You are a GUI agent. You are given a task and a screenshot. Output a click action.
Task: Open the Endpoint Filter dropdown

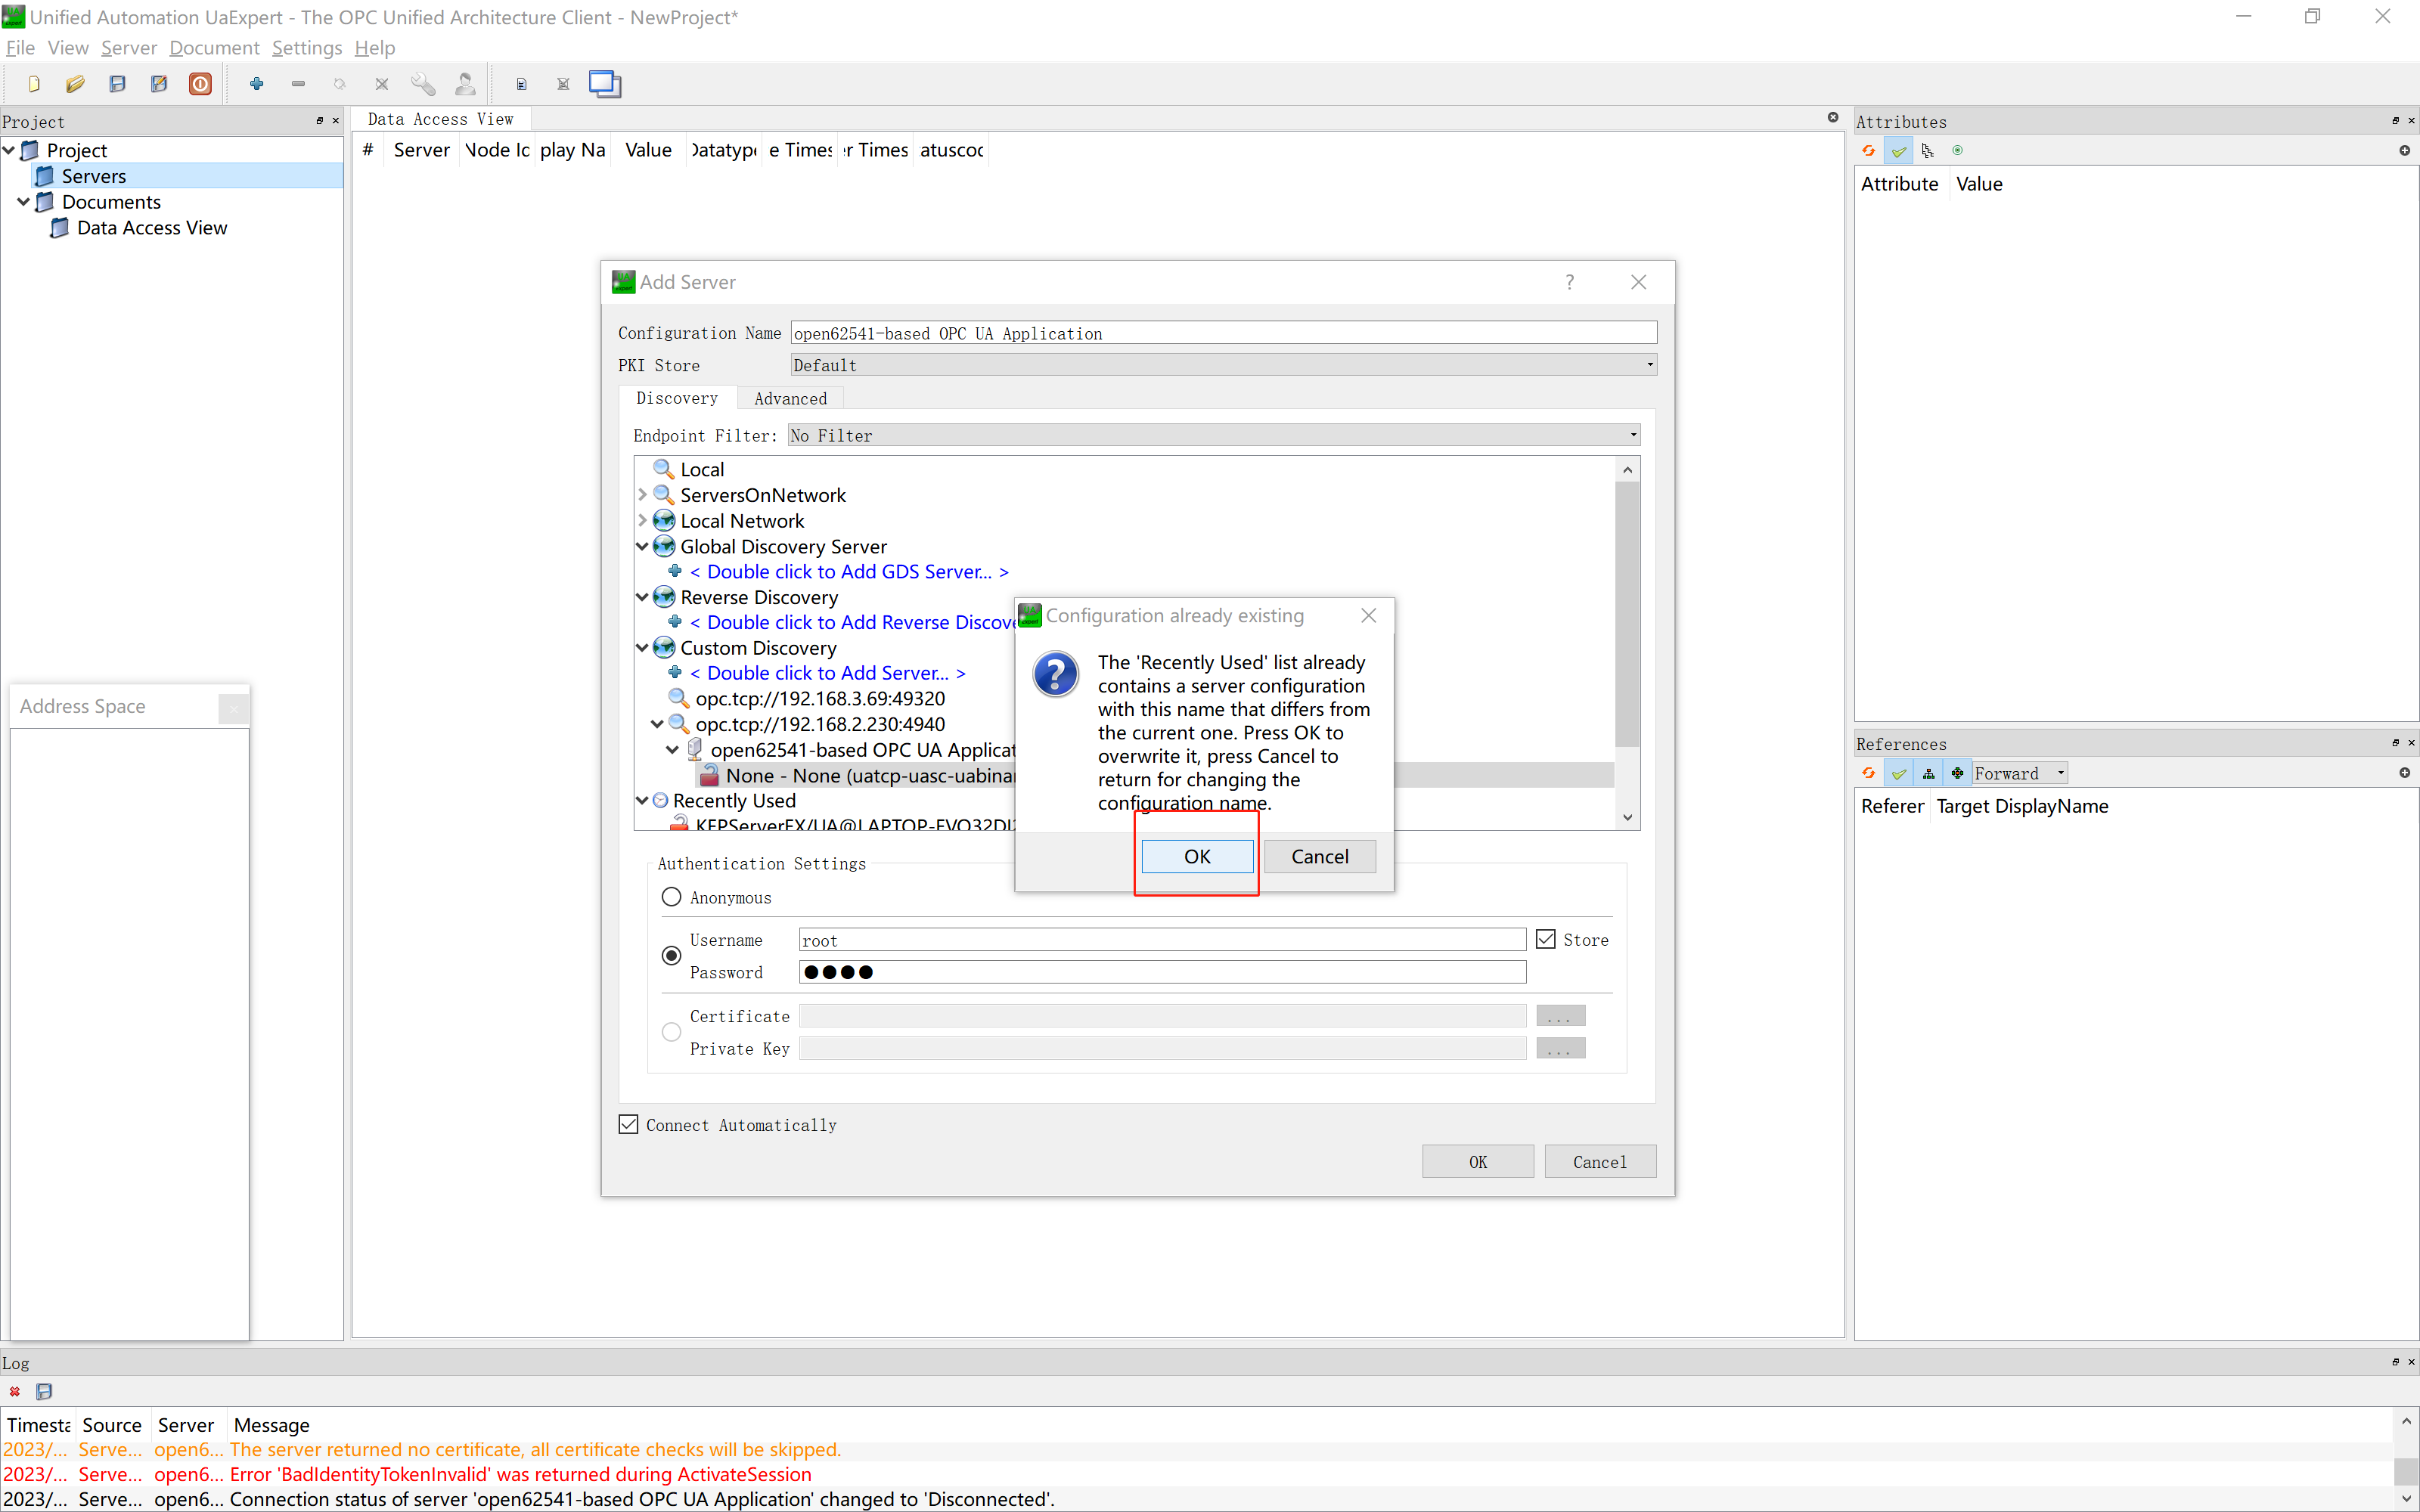[x=1213, y=435]
